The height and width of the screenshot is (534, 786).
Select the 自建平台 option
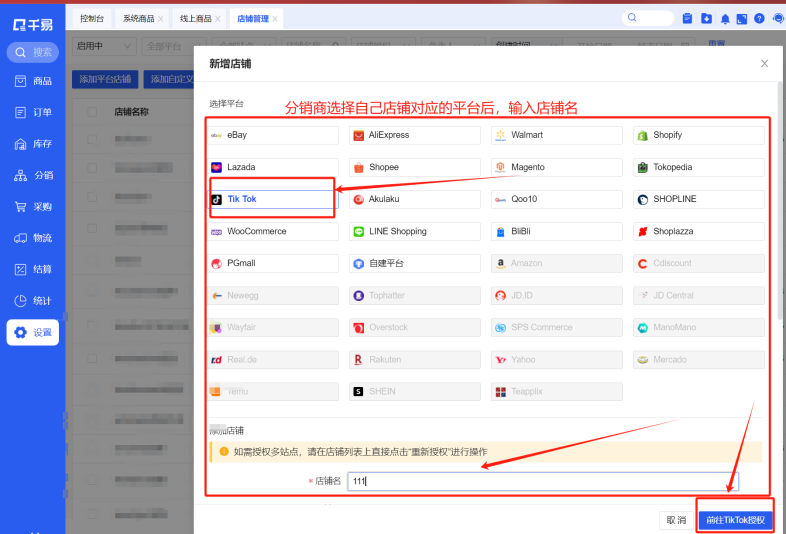tap(415, 263)
